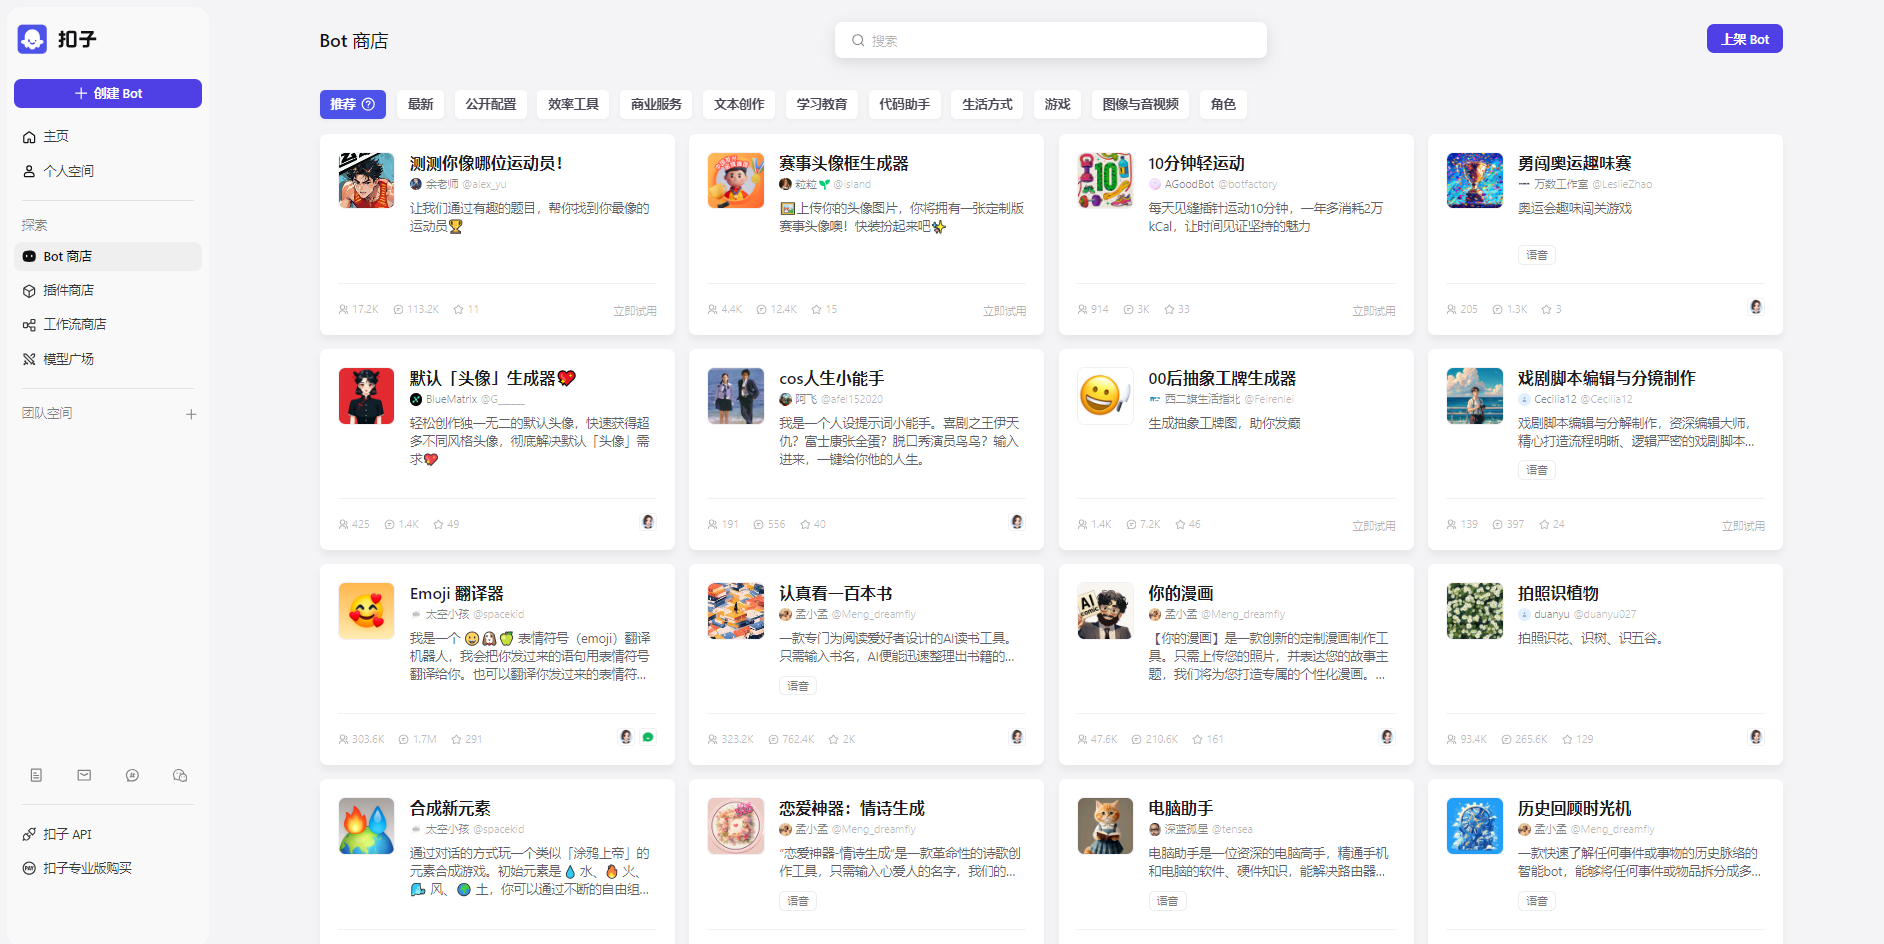The width and height of the screenshot is (1884, 944).
Task: Select Bot 商店 in the sidebar
Action: (x=108, y=256)
